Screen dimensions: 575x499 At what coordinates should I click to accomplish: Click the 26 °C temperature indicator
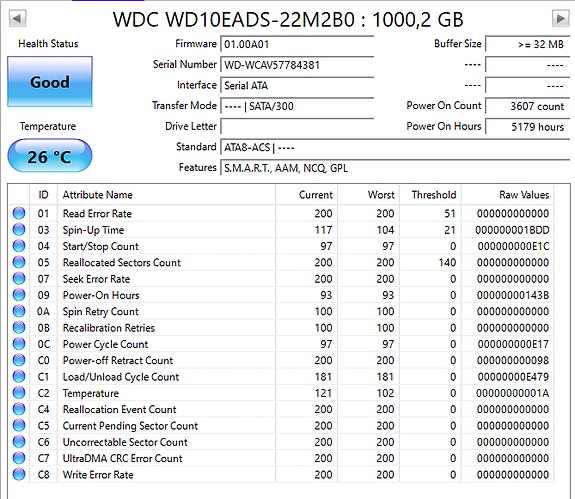50,156
